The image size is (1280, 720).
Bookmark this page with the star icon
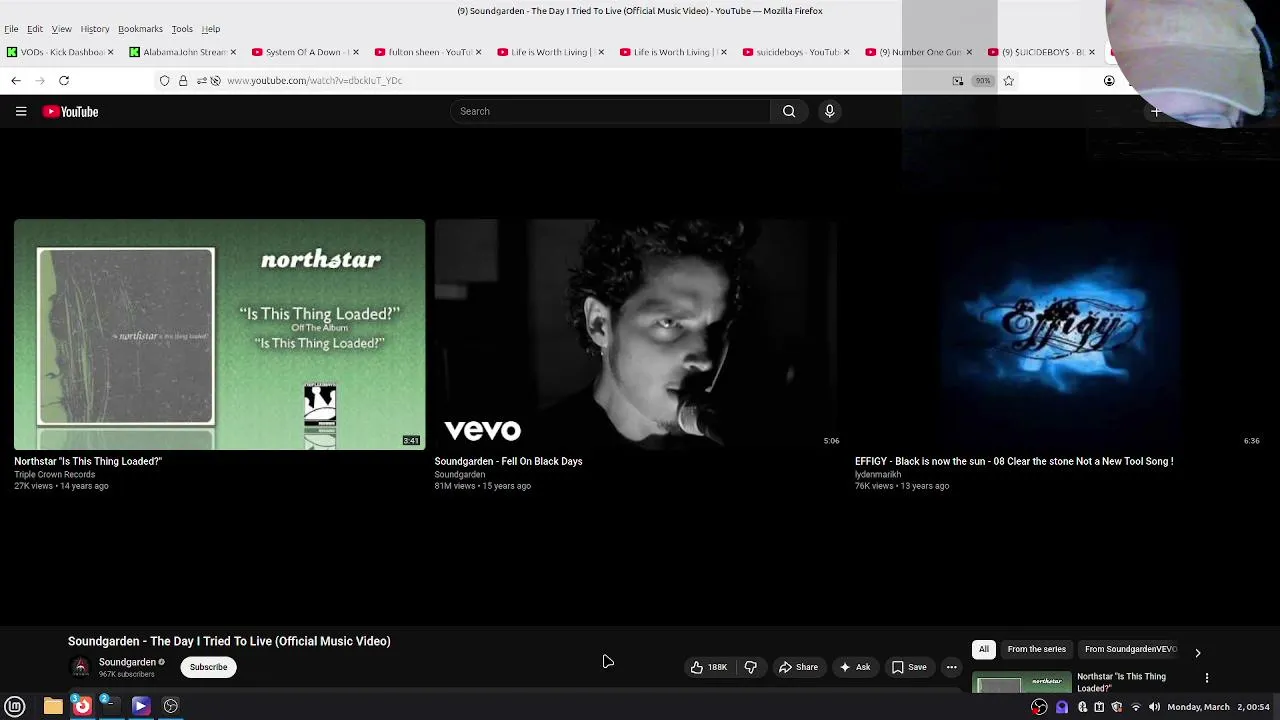[x=1008, y=80]
